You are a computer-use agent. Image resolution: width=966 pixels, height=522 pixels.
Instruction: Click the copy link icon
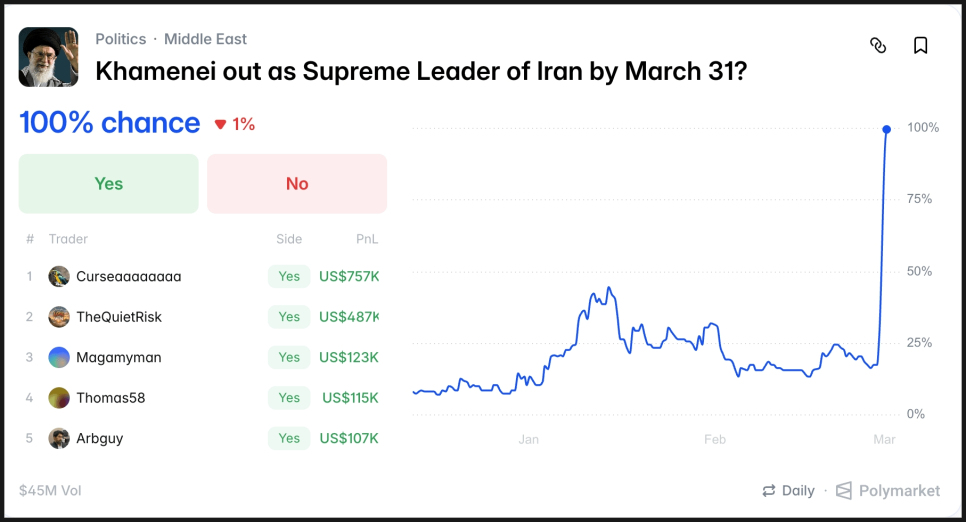pyautogui.click(x=878, y=45)
